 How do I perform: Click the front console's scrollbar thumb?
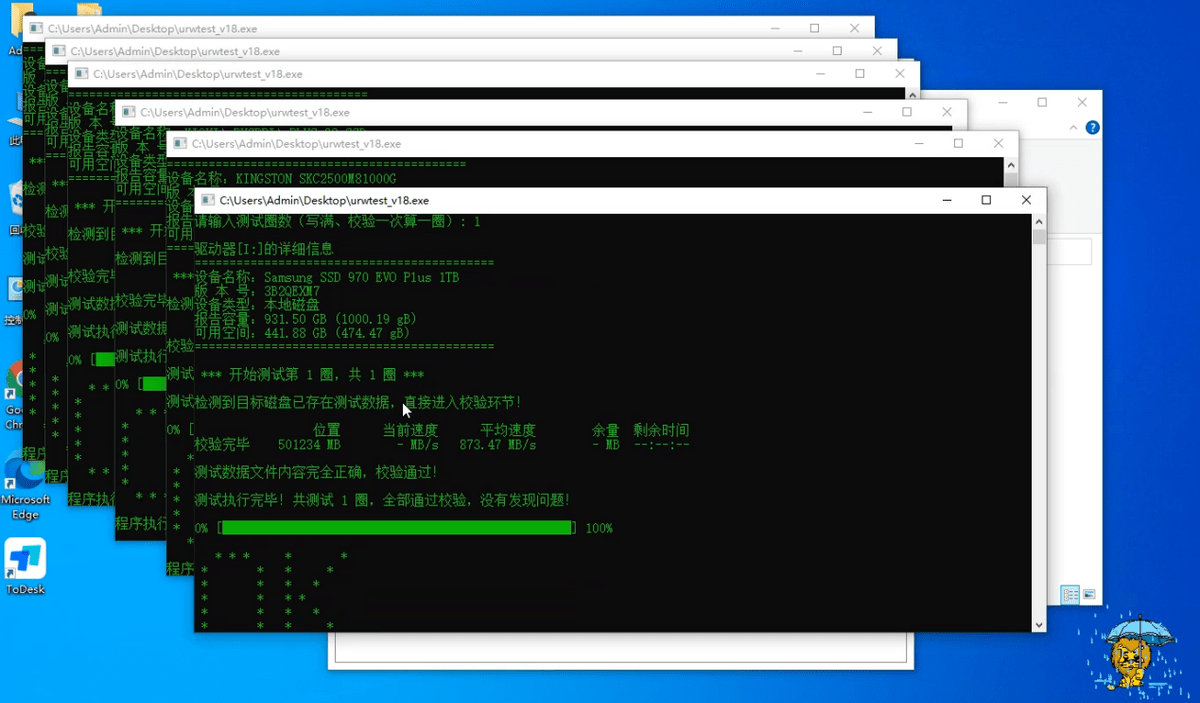click(1039, 237)
